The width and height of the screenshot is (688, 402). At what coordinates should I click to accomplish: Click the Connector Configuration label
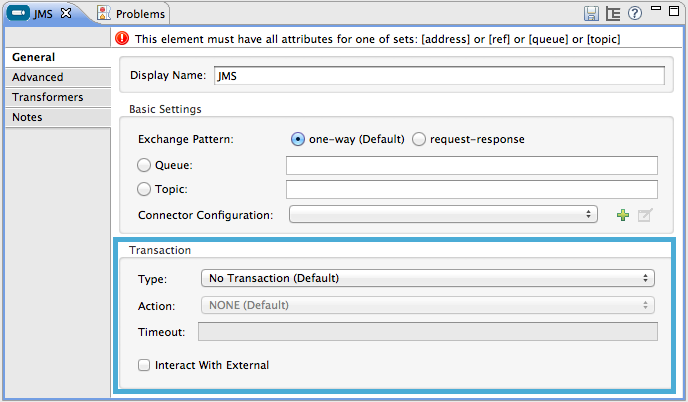[x=205, y=215]
